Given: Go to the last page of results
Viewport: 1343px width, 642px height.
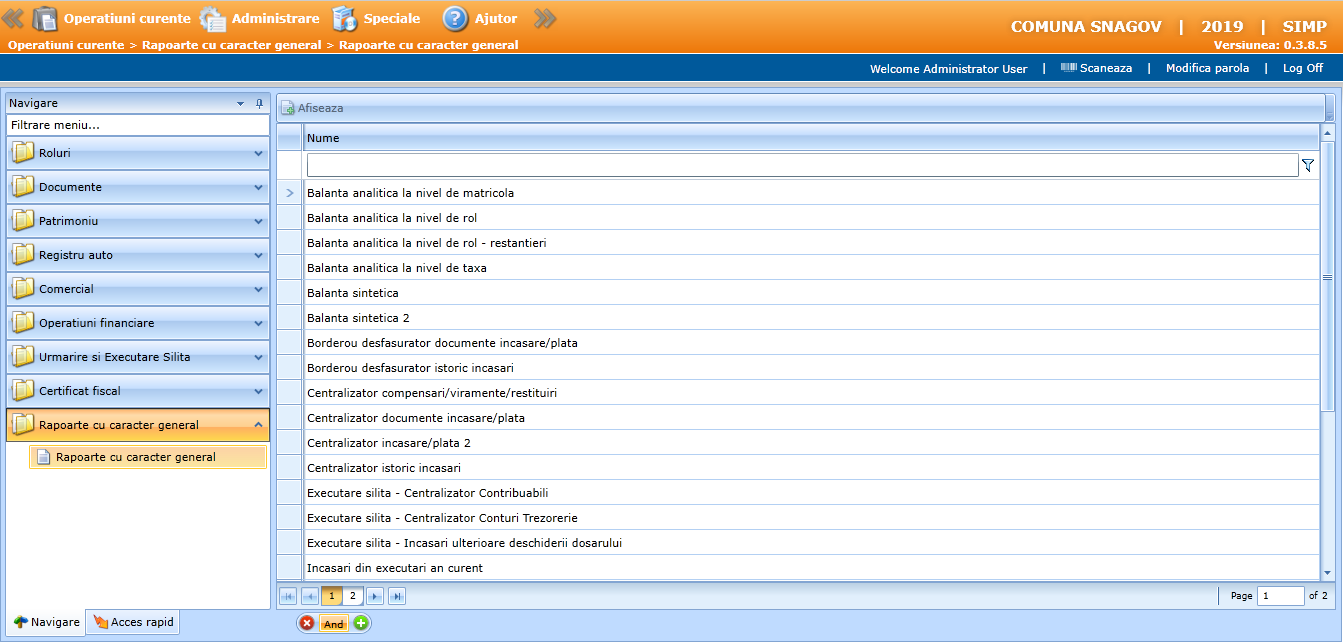Looking at the screenshot, I should pos(397,596).
